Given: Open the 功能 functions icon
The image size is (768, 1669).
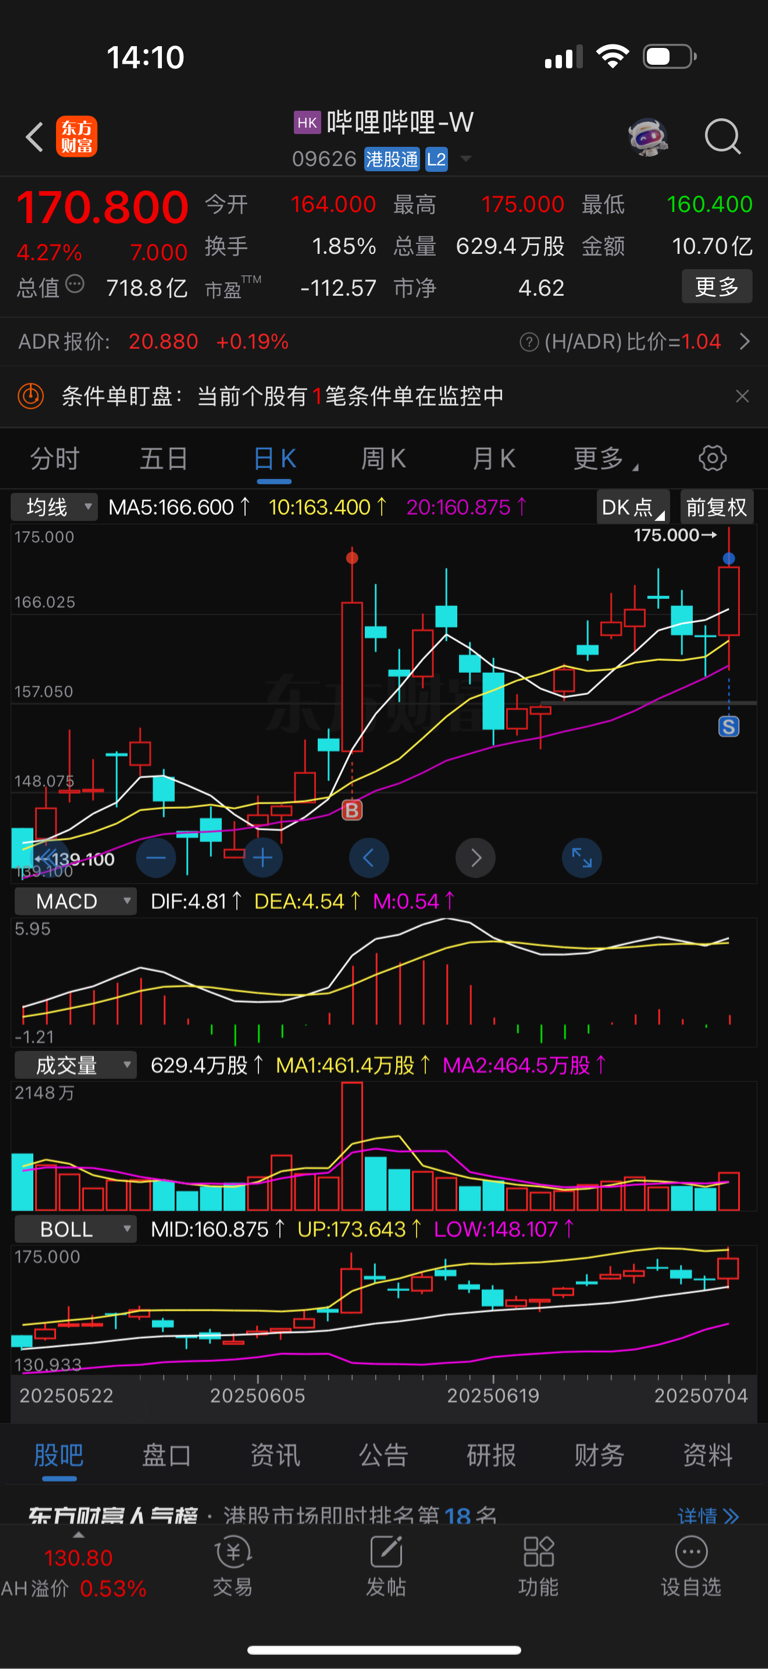Looking at the screenshot, I should [x=538, y=1567].
